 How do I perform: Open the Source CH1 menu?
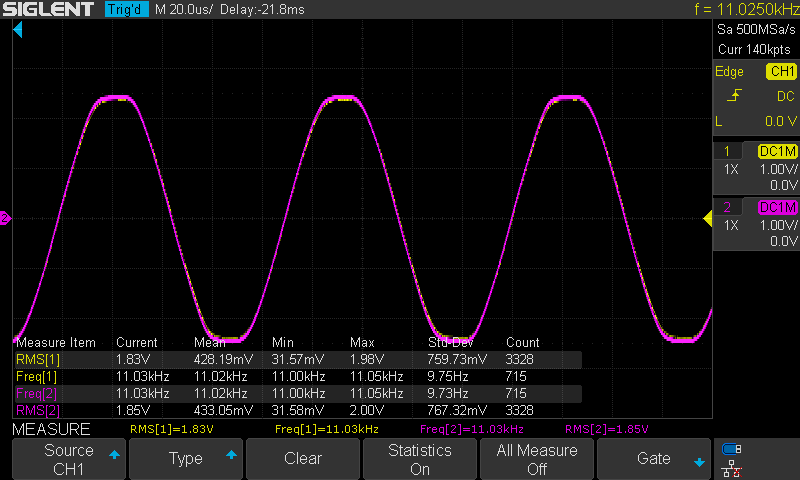pos(68,459)
